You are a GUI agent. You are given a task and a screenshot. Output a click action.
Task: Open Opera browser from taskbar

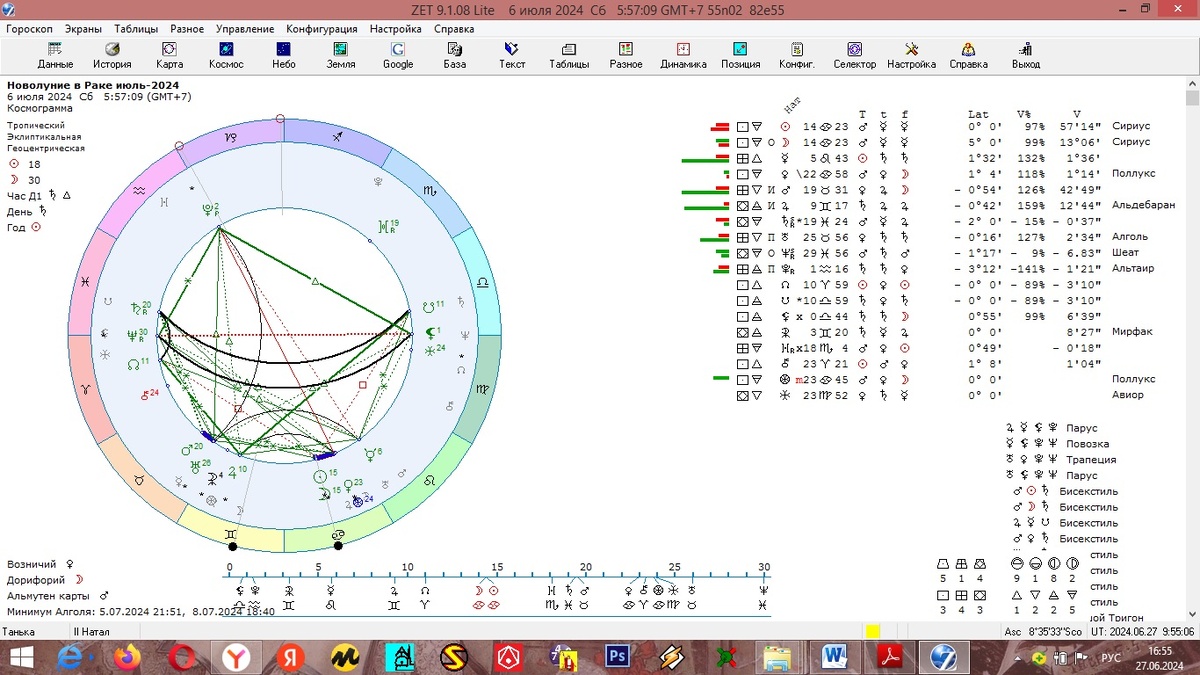point(182,657)
